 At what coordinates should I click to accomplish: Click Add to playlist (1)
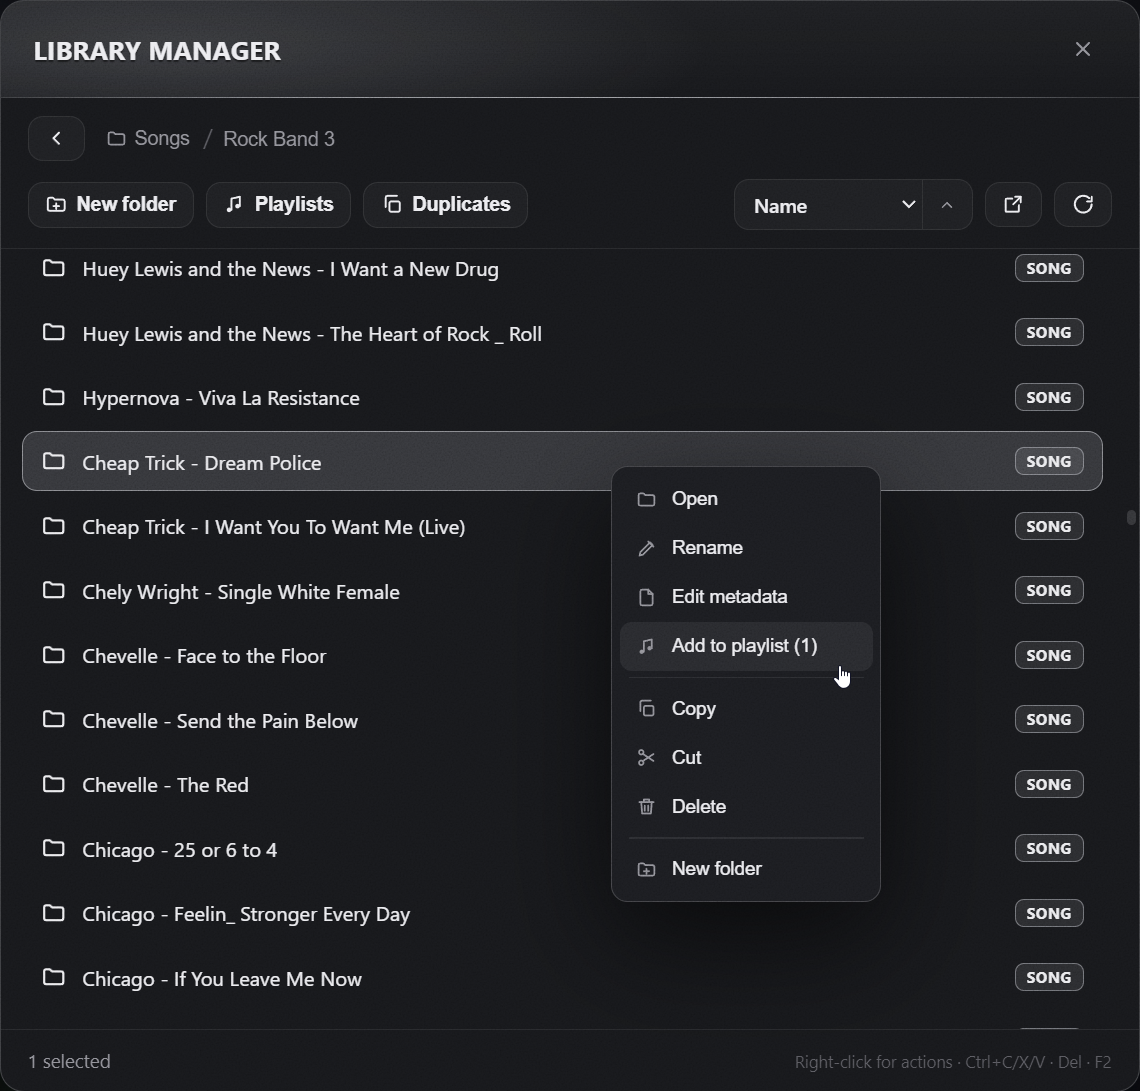[746, 646]
